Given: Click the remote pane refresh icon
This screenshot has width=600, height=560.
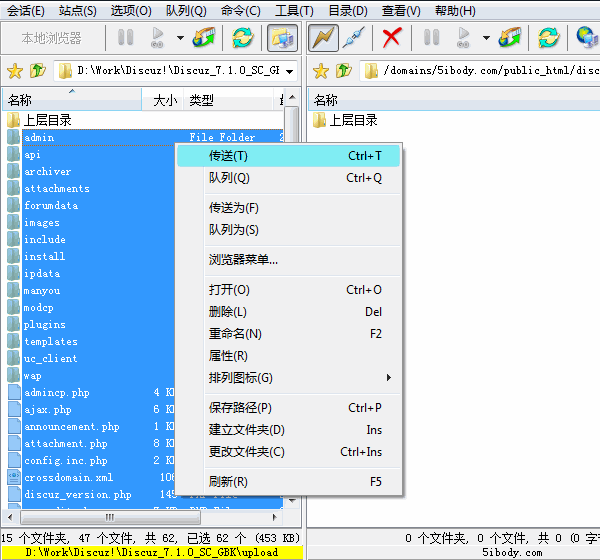Looking at the screenshot, I should (548, 39).
